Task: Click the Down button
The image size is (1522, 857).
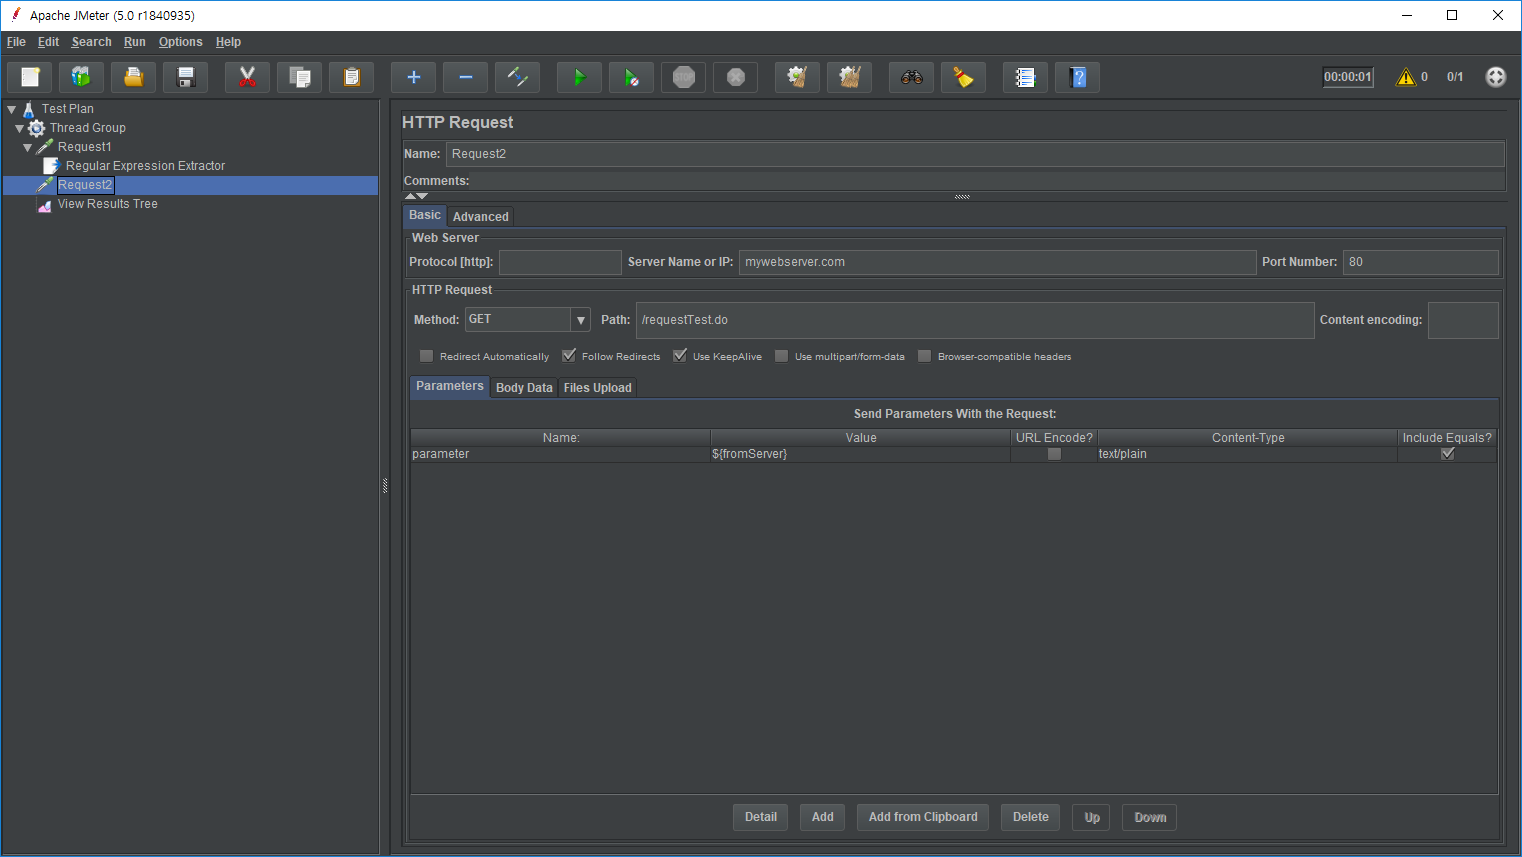Action: [1150, 817]
